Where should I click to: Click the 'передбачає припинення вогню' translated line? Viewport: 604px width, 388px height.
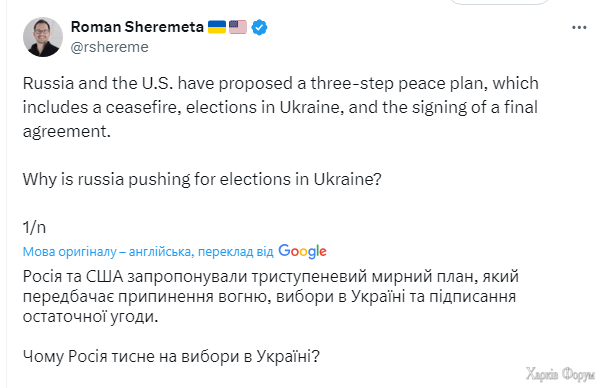tap(269, 297)
